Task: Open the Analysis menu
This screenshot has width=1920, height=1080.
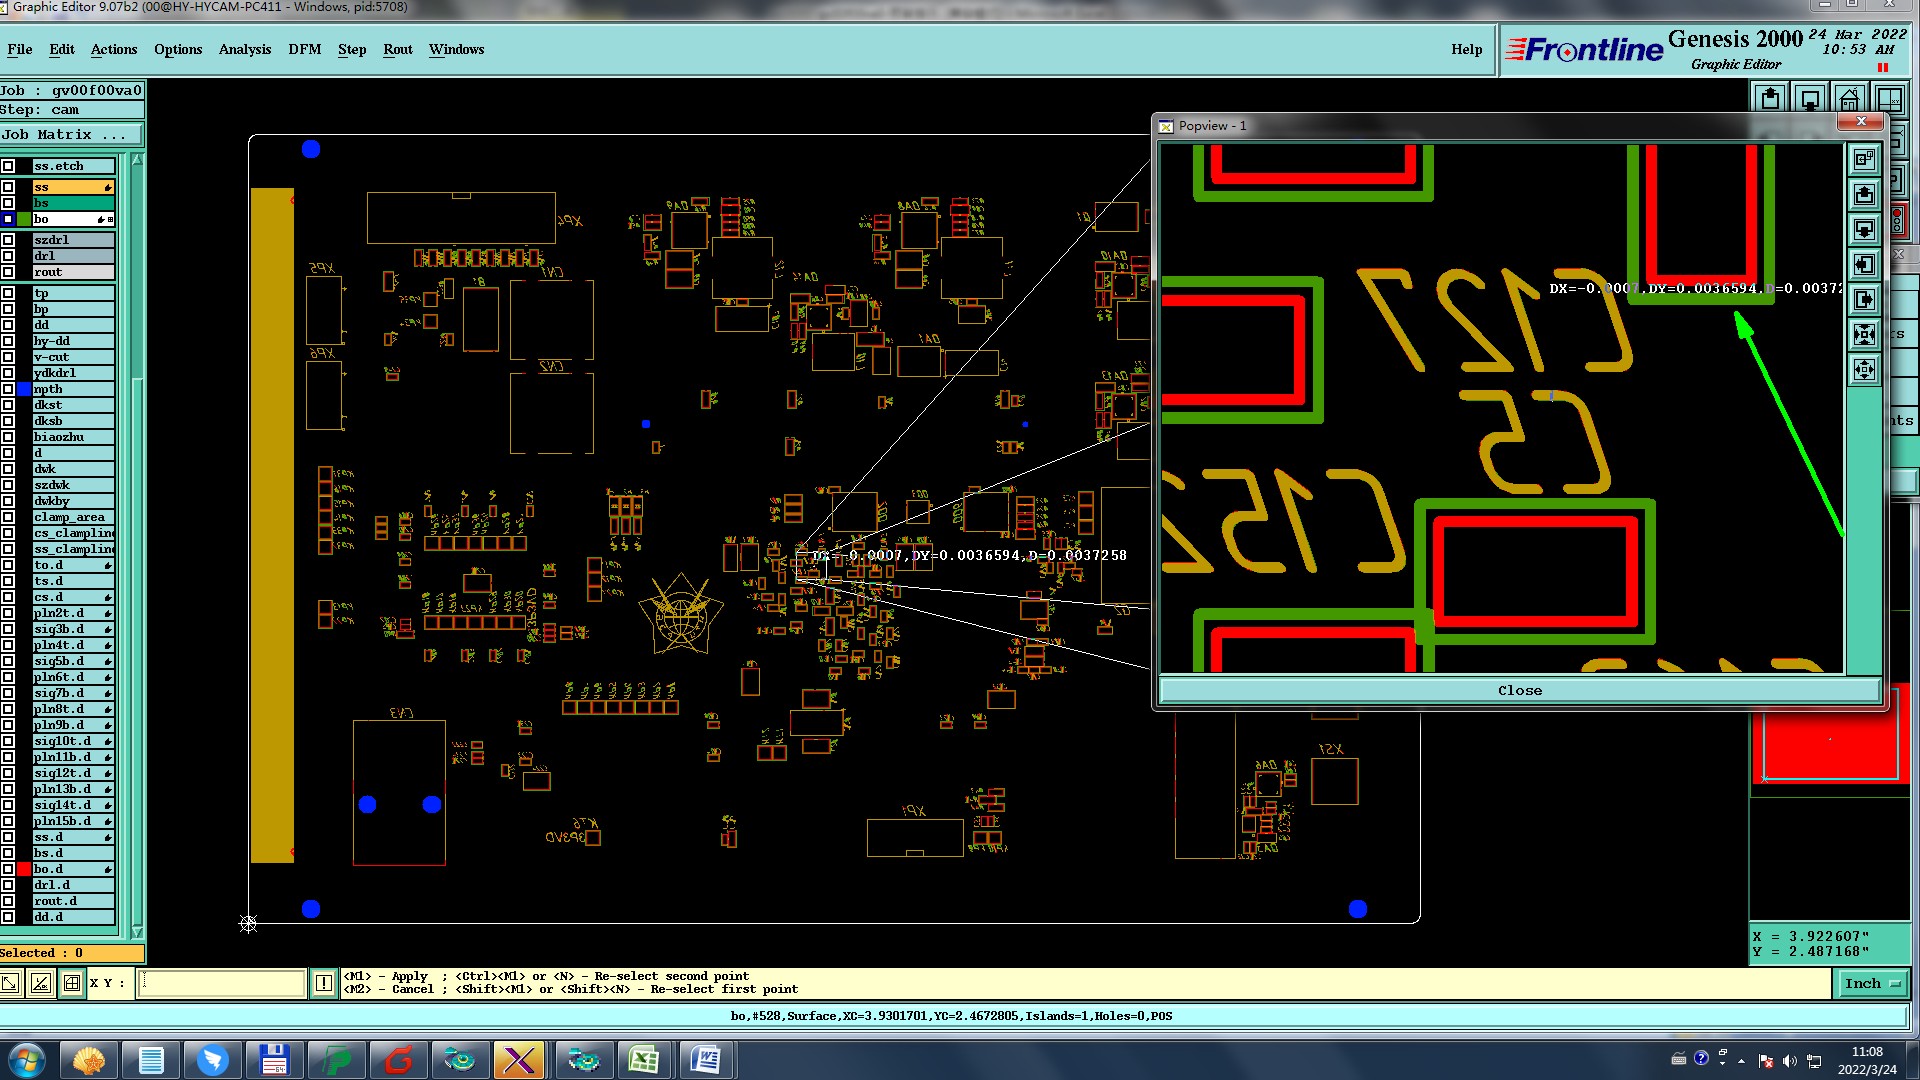Action: pyautogui.click(x=244, y=49)
